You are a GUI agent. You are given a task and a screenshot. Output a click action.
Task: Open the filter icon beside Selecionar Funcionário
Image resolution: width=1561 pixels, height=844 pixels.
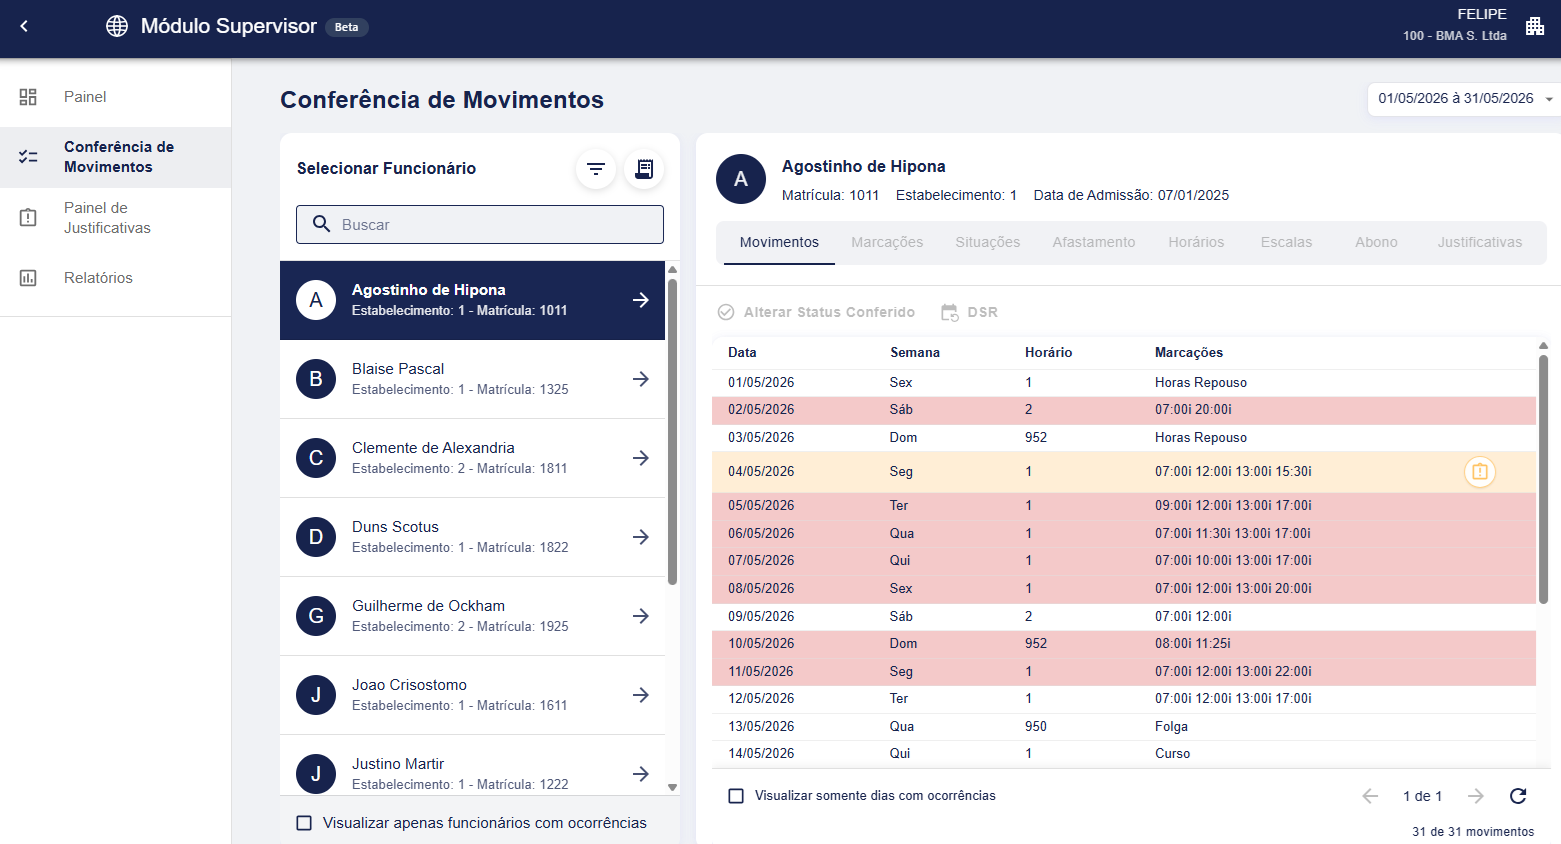pyautogui.click(x=596, y=169)
